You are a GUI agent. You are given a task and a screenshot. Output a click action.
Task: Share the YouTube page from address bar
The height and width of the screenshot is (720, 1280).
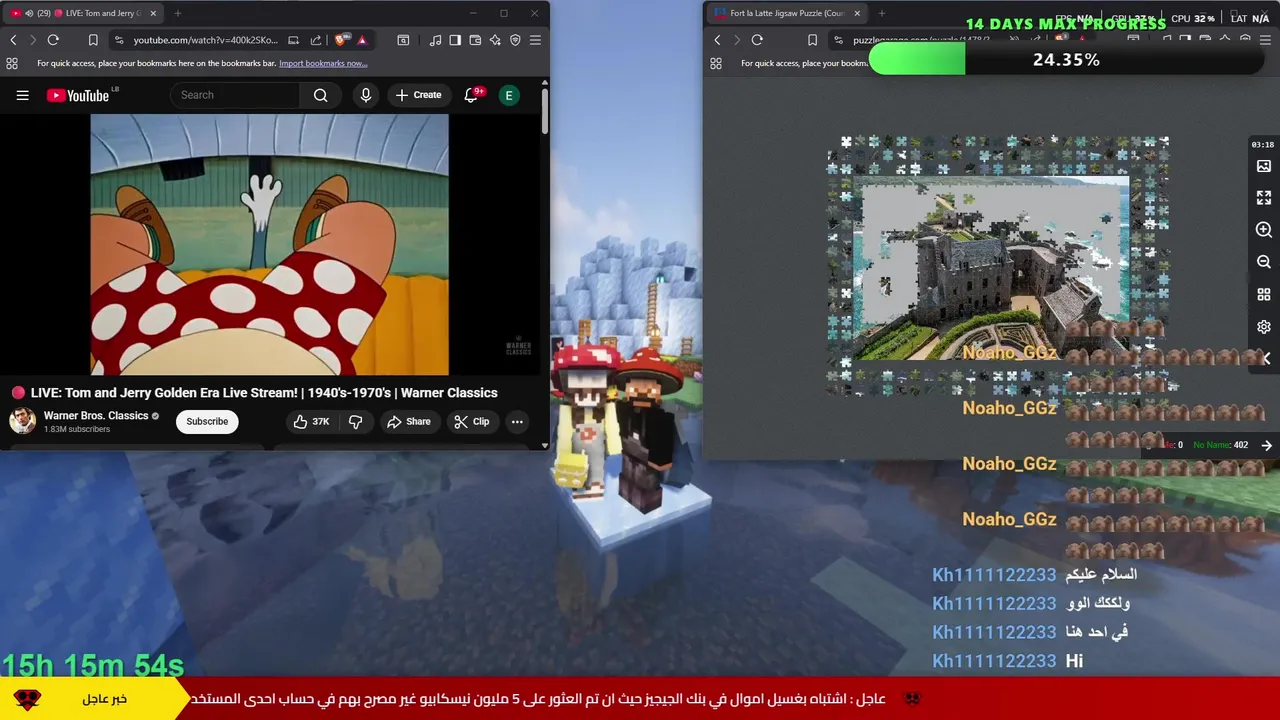(316, 40)
